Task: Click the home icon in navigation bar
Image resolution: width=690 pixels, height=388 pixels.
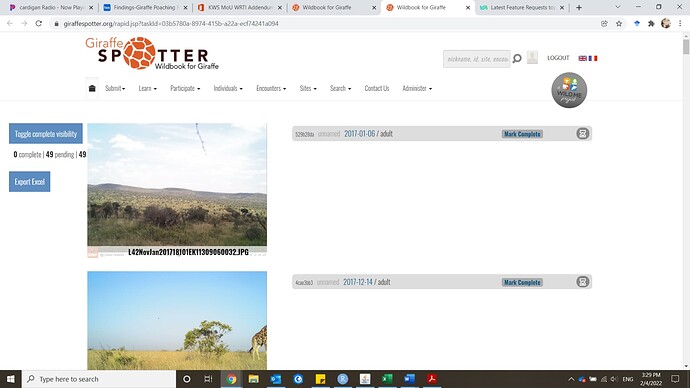Action: (x=92, y=88)
